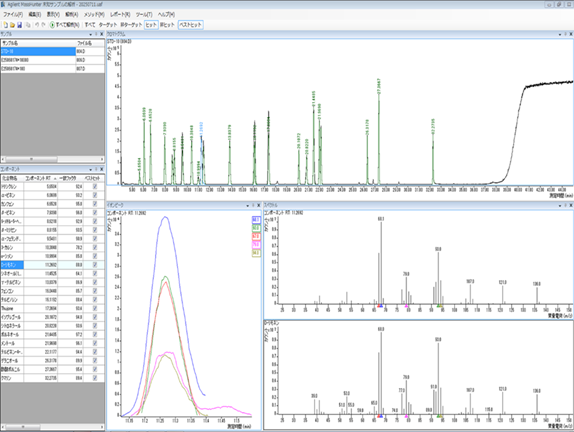Toggle best hit checkbox for first component row
This screenshot has height=432, width=574.
pos(95,186)
